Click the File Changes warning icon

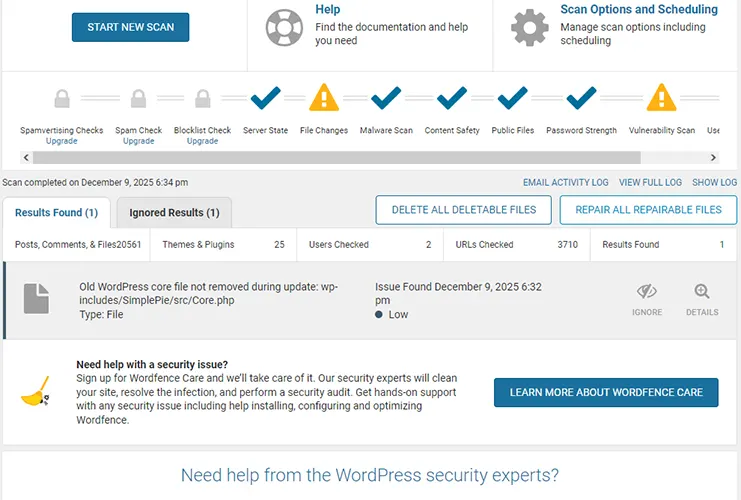[x=324, y=97]
